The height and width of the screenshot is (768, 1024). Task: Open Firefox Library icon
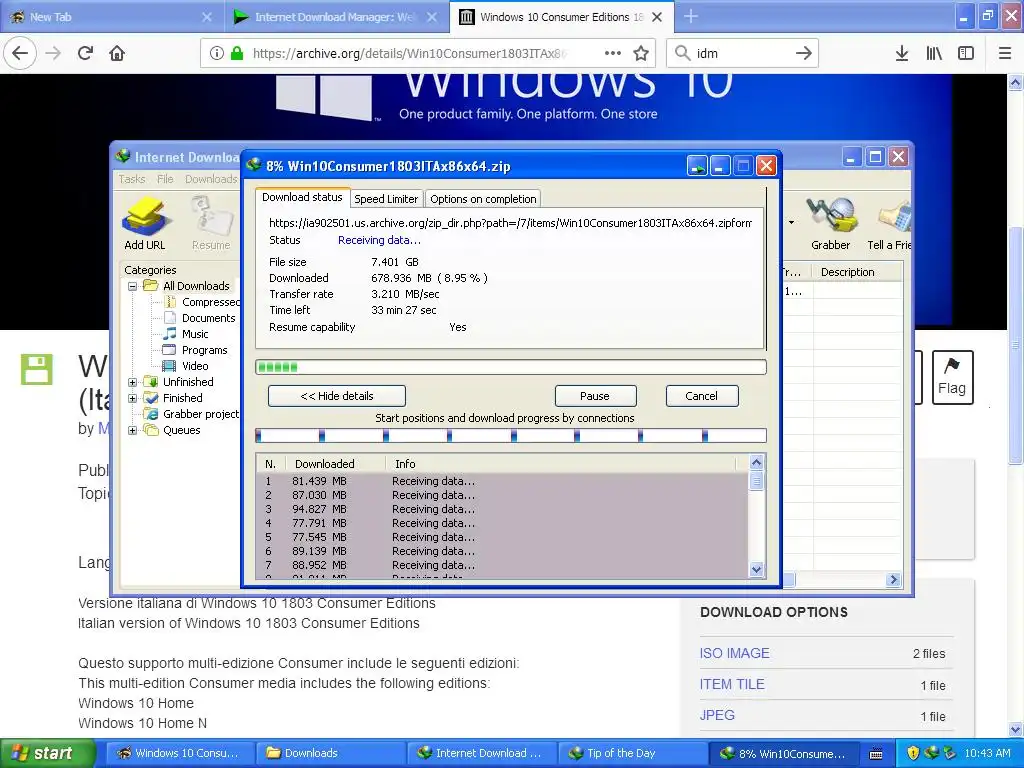tap(934, 53)
